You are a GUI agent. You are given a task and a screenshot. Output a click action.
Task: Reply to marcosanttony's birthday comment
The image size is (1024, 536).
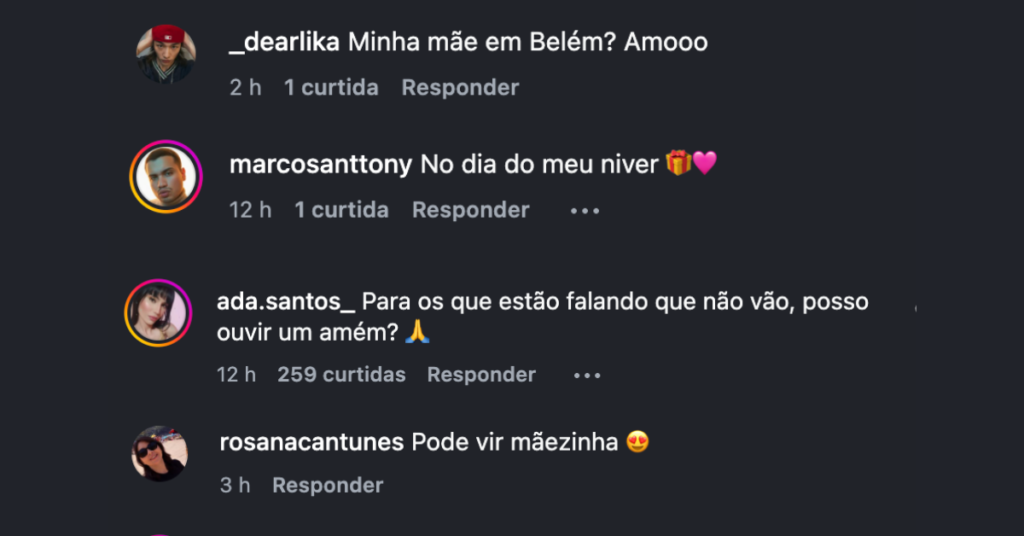[470, 210]
